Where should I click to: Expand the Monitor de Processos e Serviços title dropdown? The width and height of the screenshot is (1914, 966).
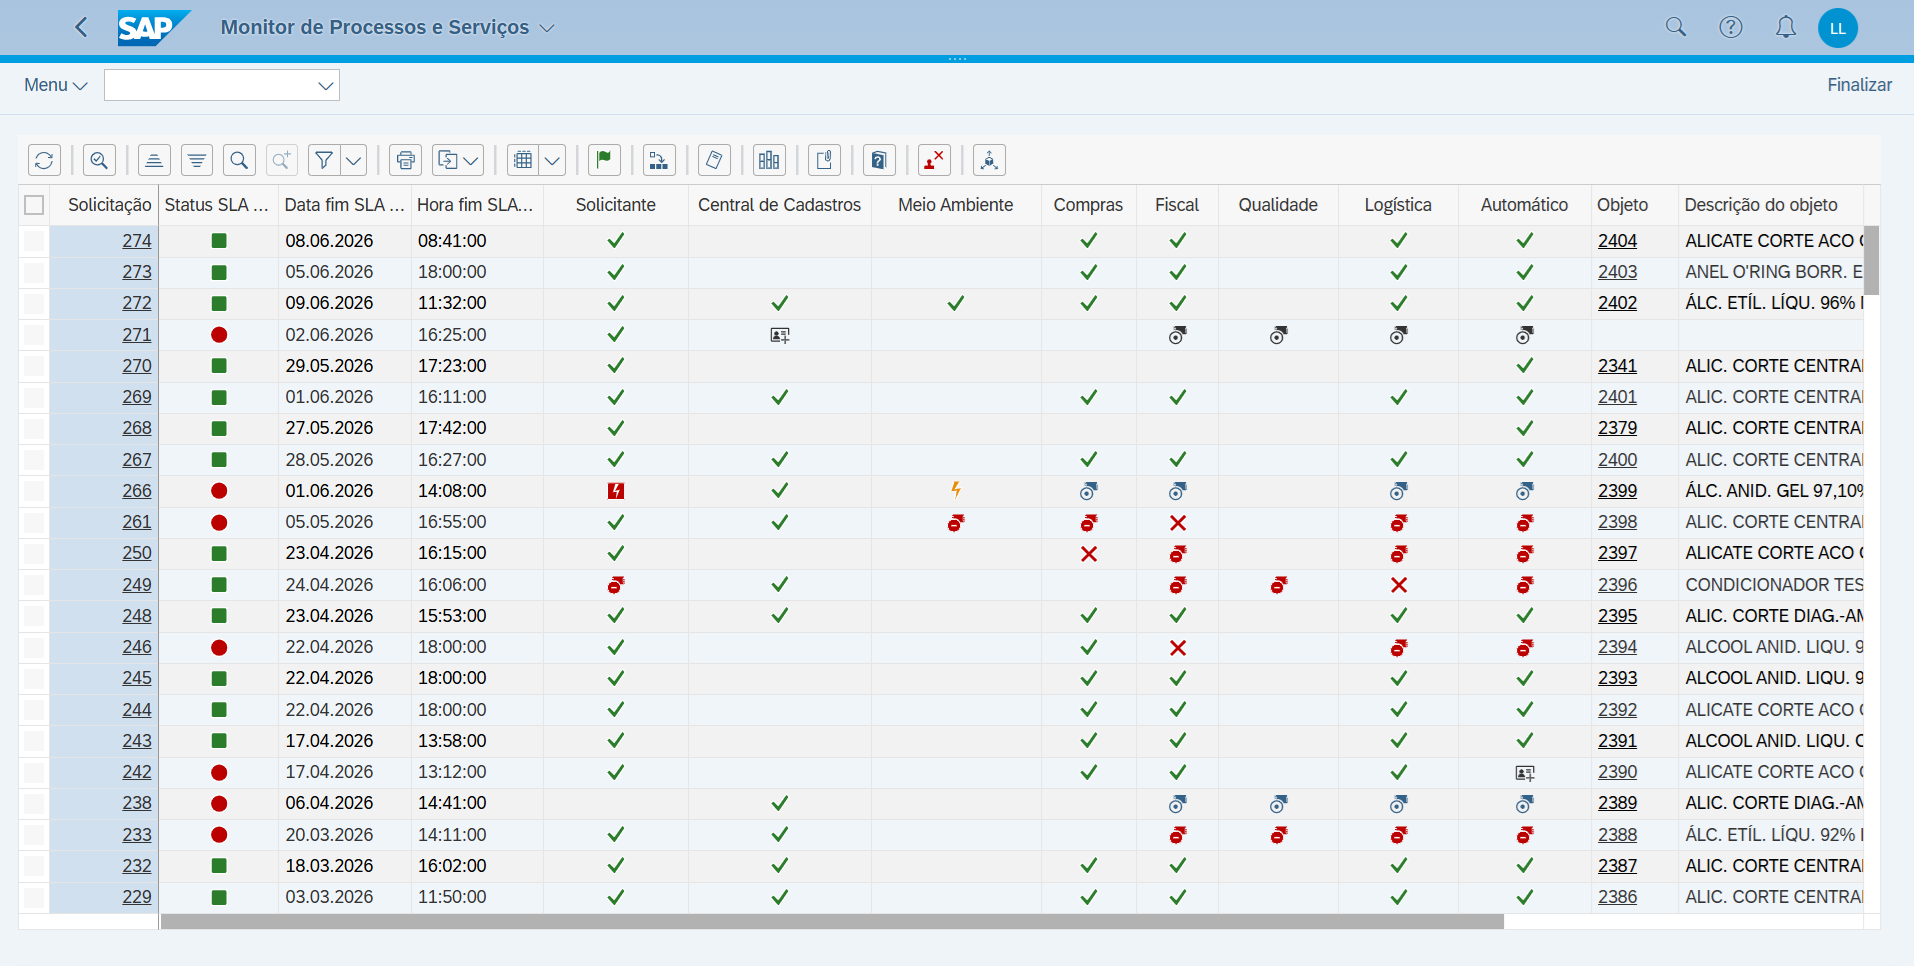coord(547,28)
